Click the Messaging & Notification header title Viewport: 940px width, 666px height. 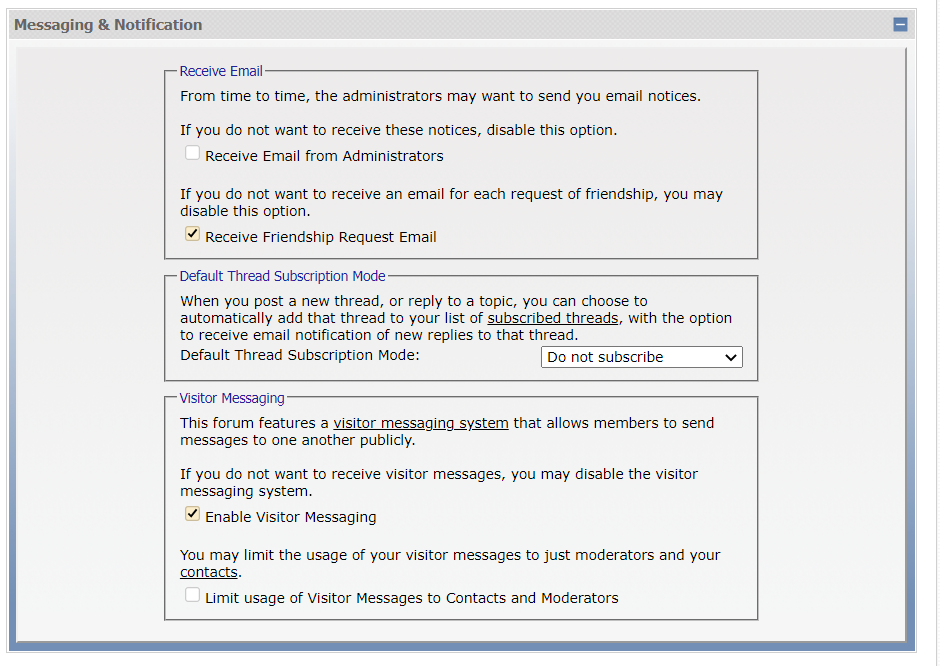coord(108,25)
